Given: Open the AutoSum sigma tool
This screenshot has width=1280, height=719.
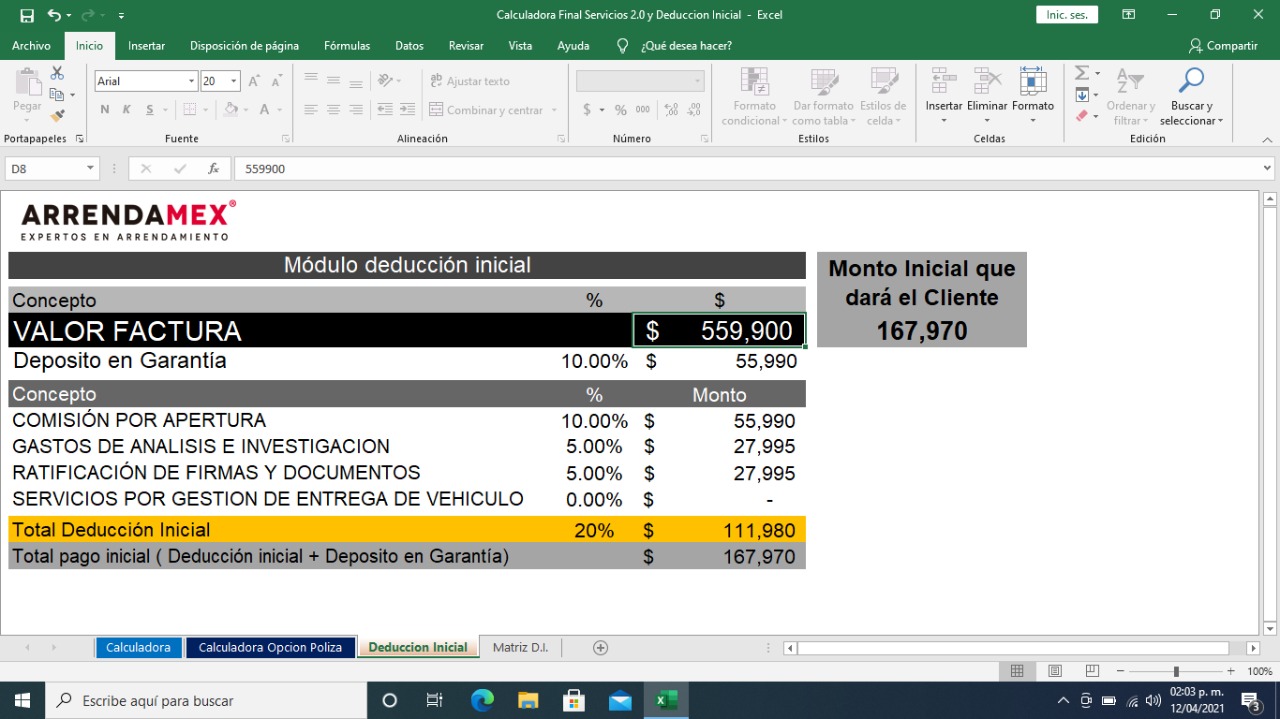Looking at the screenshot, I should tap(1082, 73).
